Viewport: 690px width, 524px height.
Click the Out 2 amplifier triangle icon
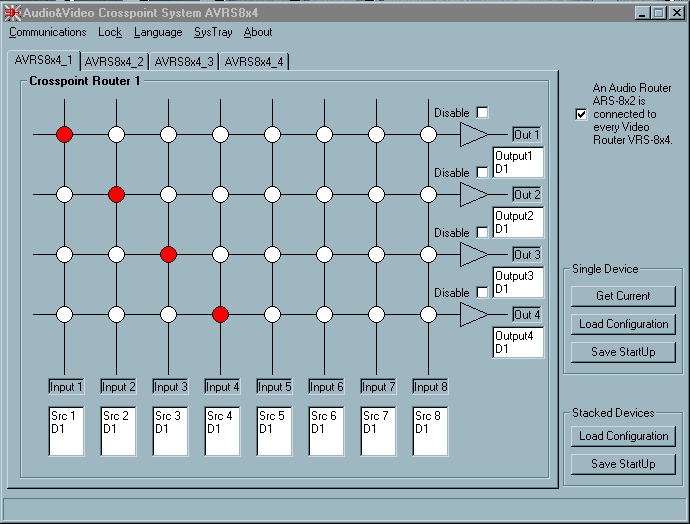pyautogui.click(x=473, y=194)
